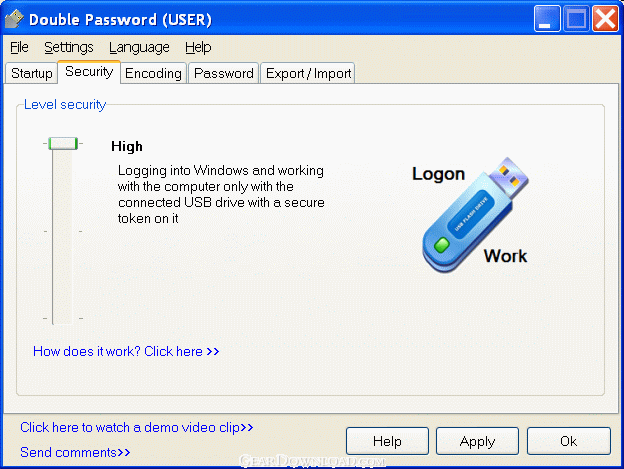This screenshot has height=469, width=624.
Task: Click the green button on the USB drive image
Action: 441,245
